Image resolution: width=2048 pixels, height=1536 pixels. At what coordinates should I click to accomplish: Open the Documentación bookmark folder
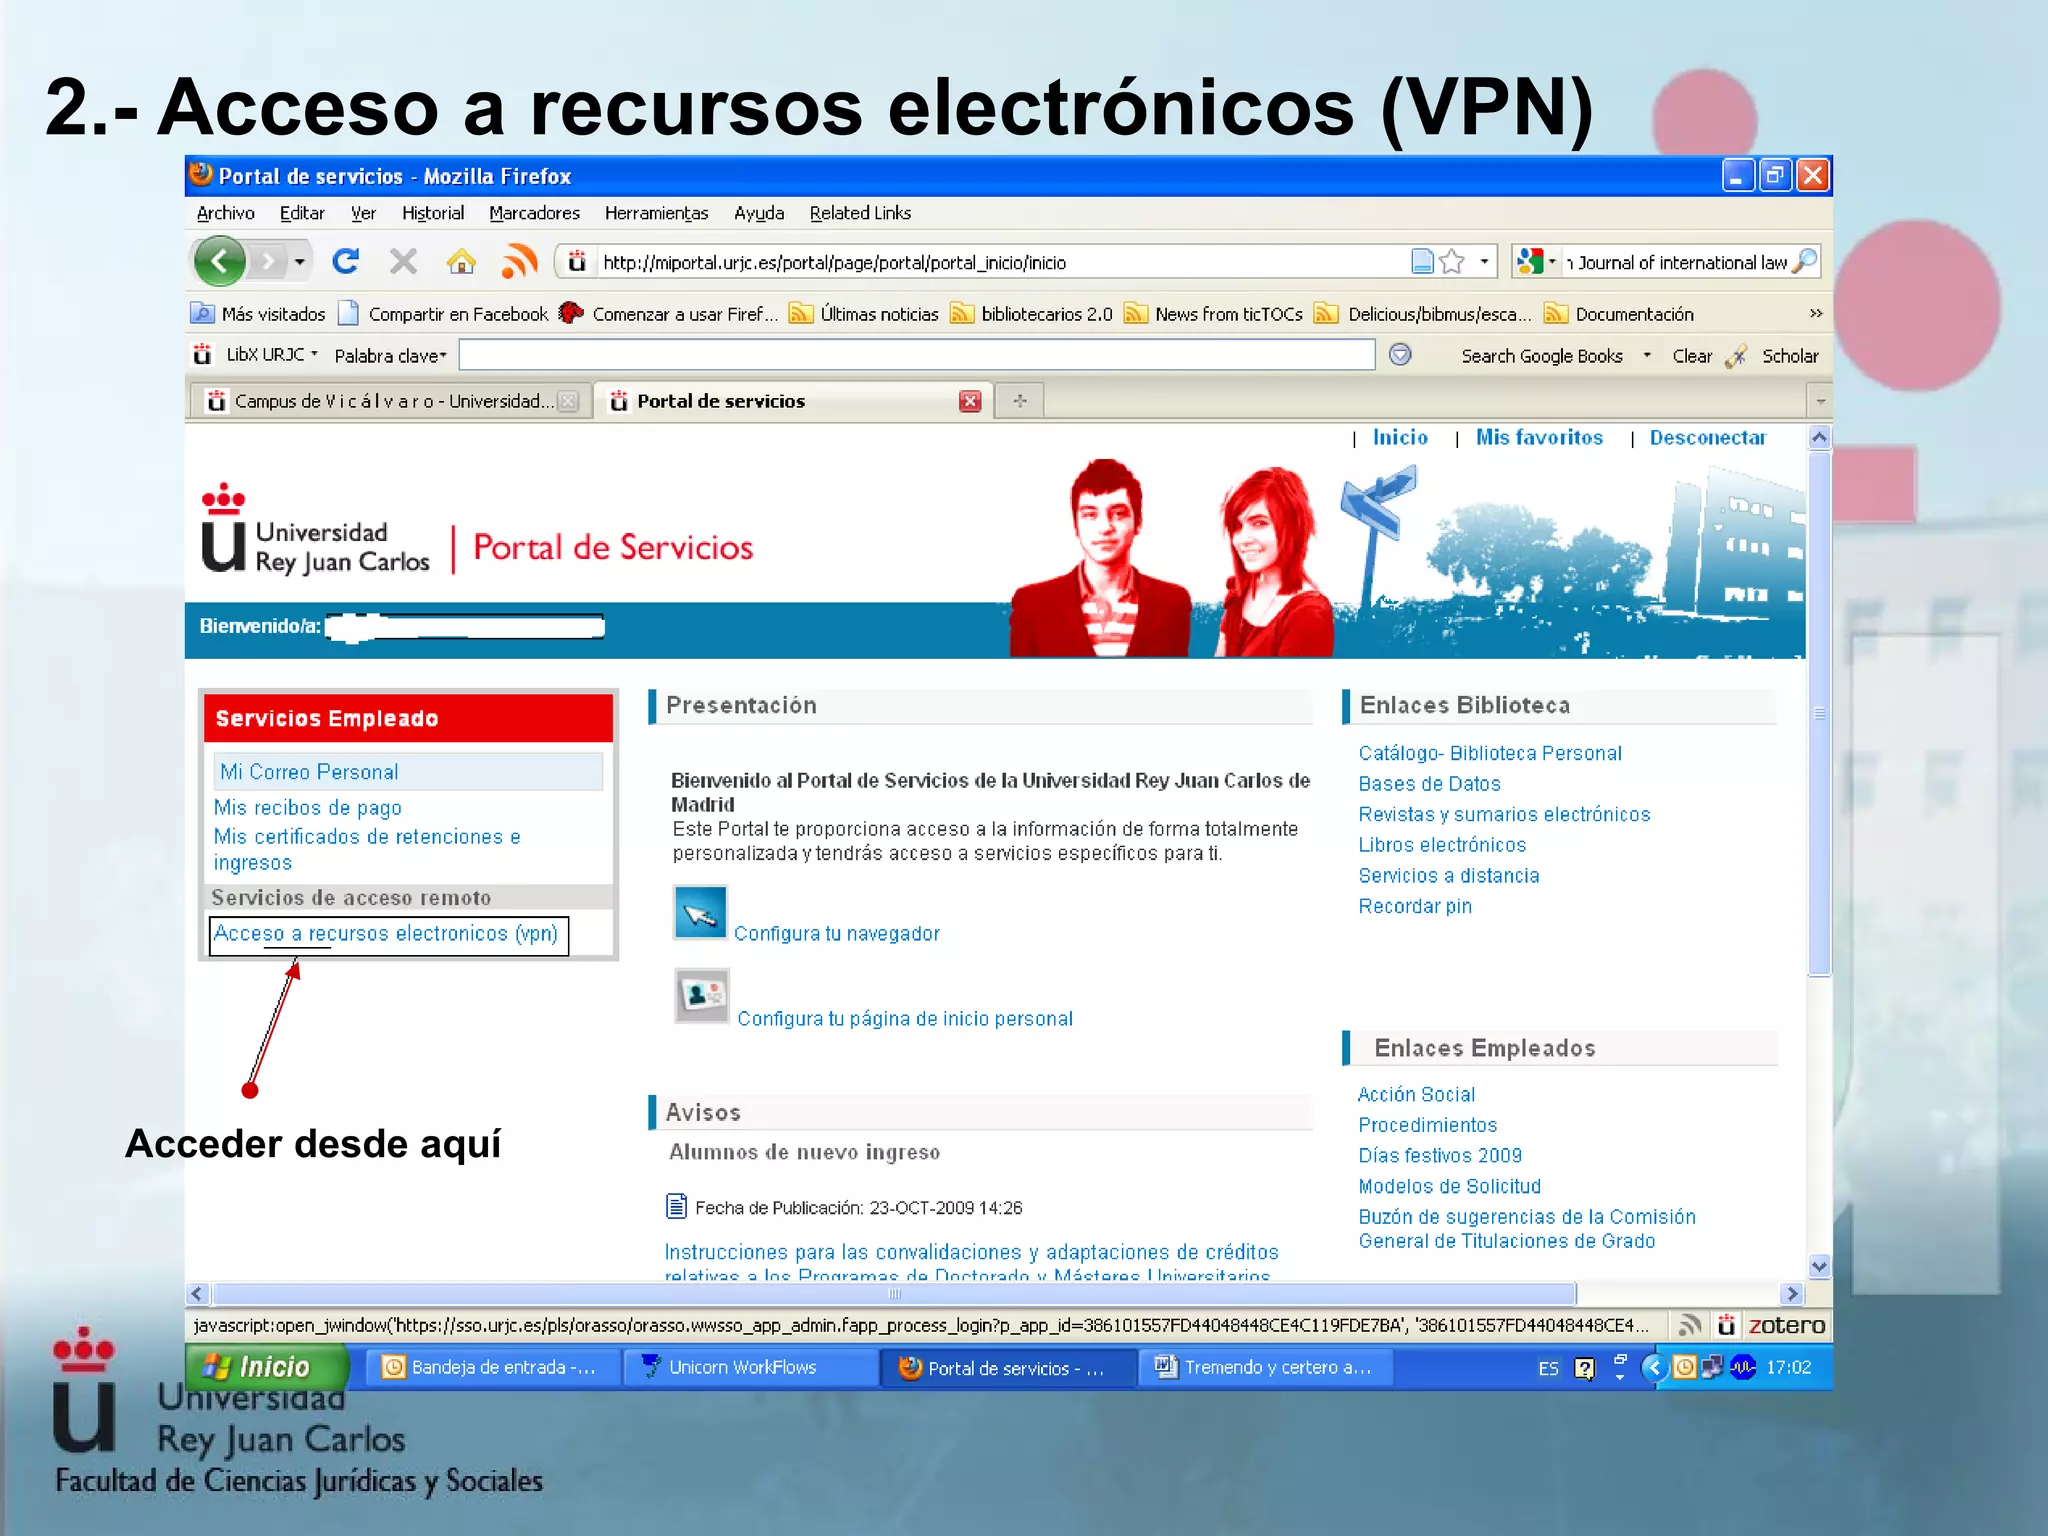point(1619,314)
